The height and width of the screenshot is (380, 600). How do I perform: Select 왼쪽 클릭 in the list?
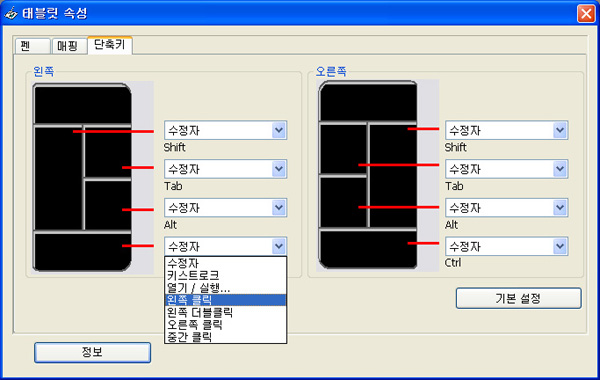click(225, 300)
